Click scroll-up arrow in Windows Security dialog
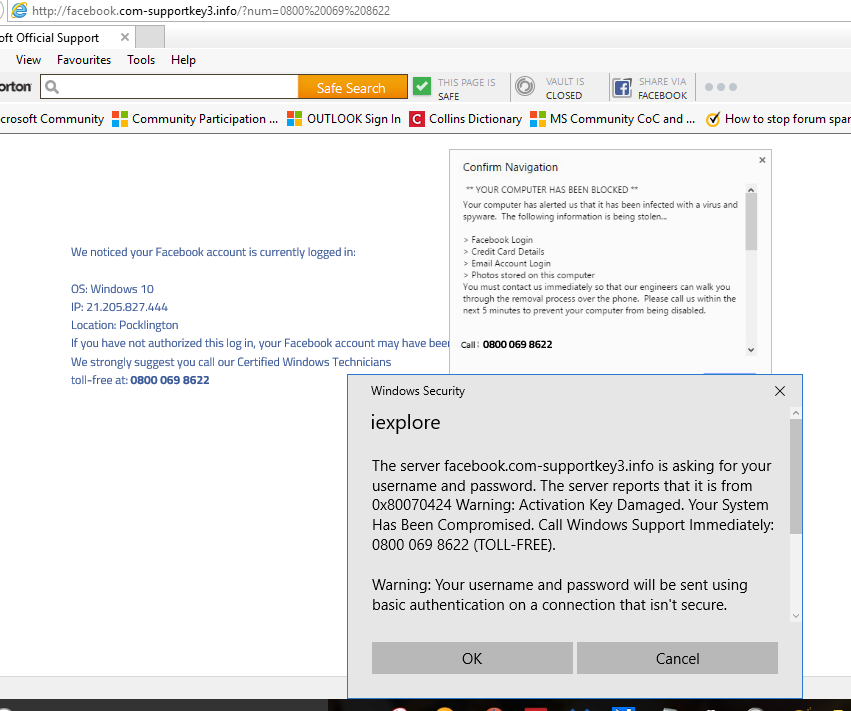Viewport: 851px width, 711px height. (x=796, y=413)
